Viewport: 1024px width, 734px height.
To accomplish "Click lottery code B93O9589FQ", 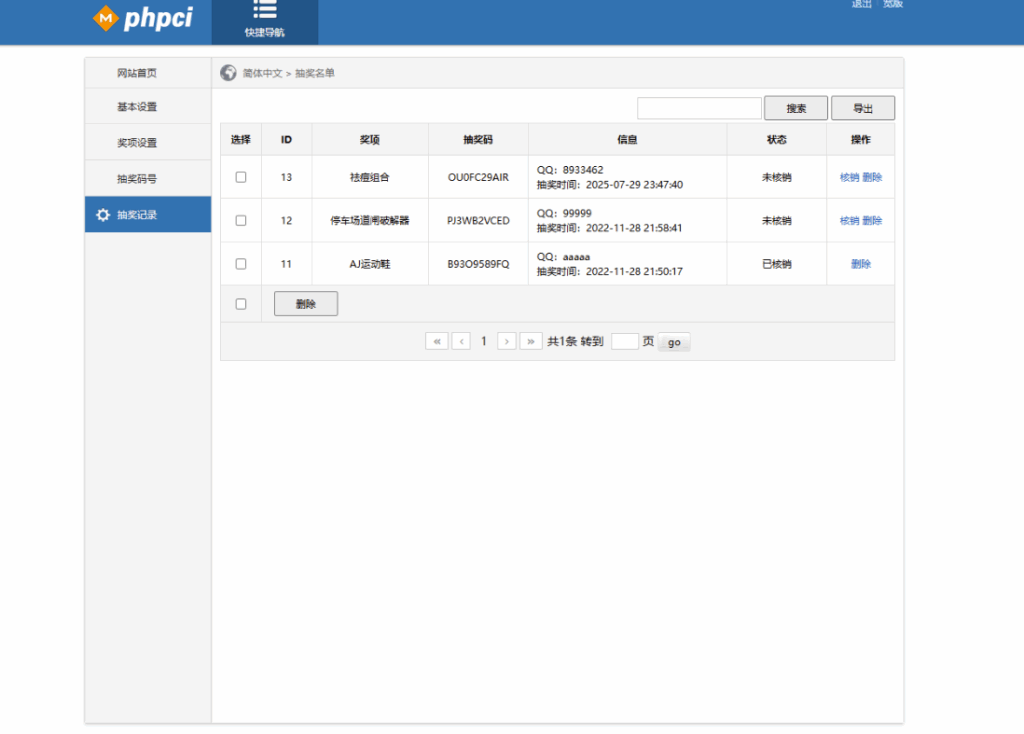I will 478,264.
